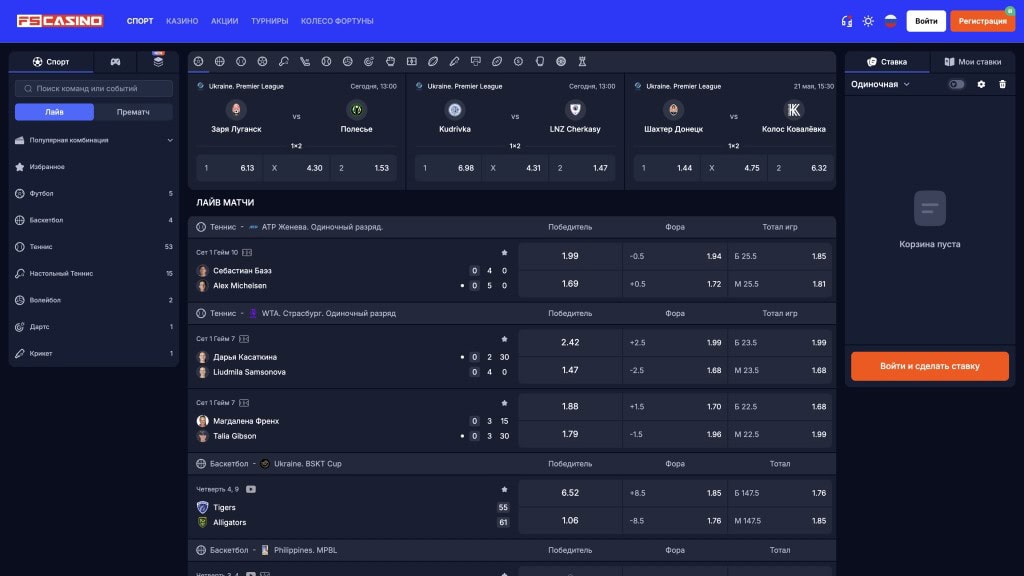Select the MMA fist icon in toolbar
Viewport: 1024px width, 576px height.
coord(390,61)
